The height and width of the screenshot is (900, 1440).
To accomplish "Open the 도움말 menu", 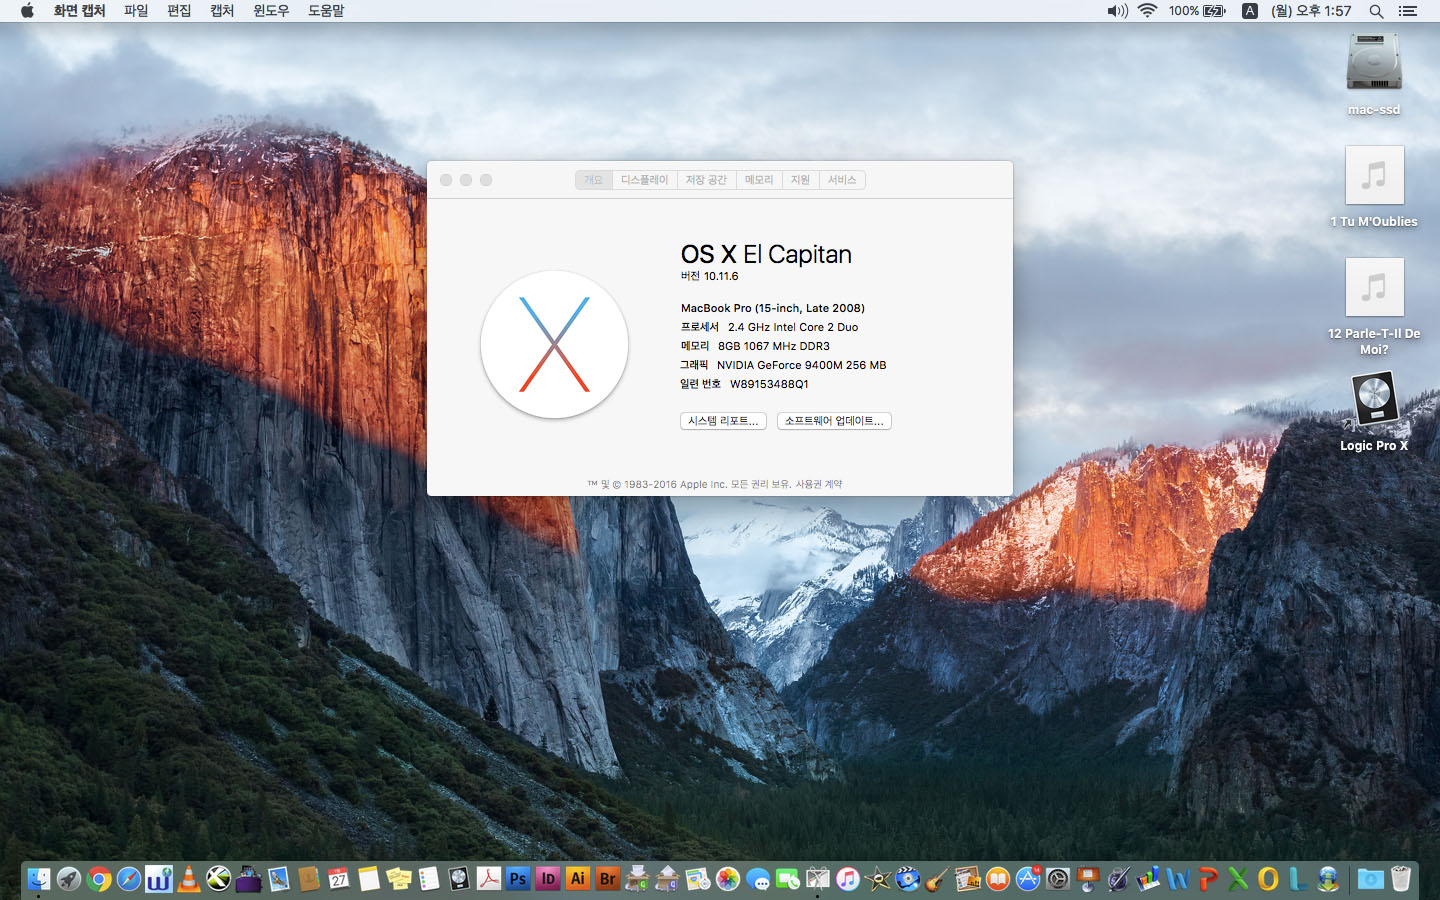I will tap(326, 11).
